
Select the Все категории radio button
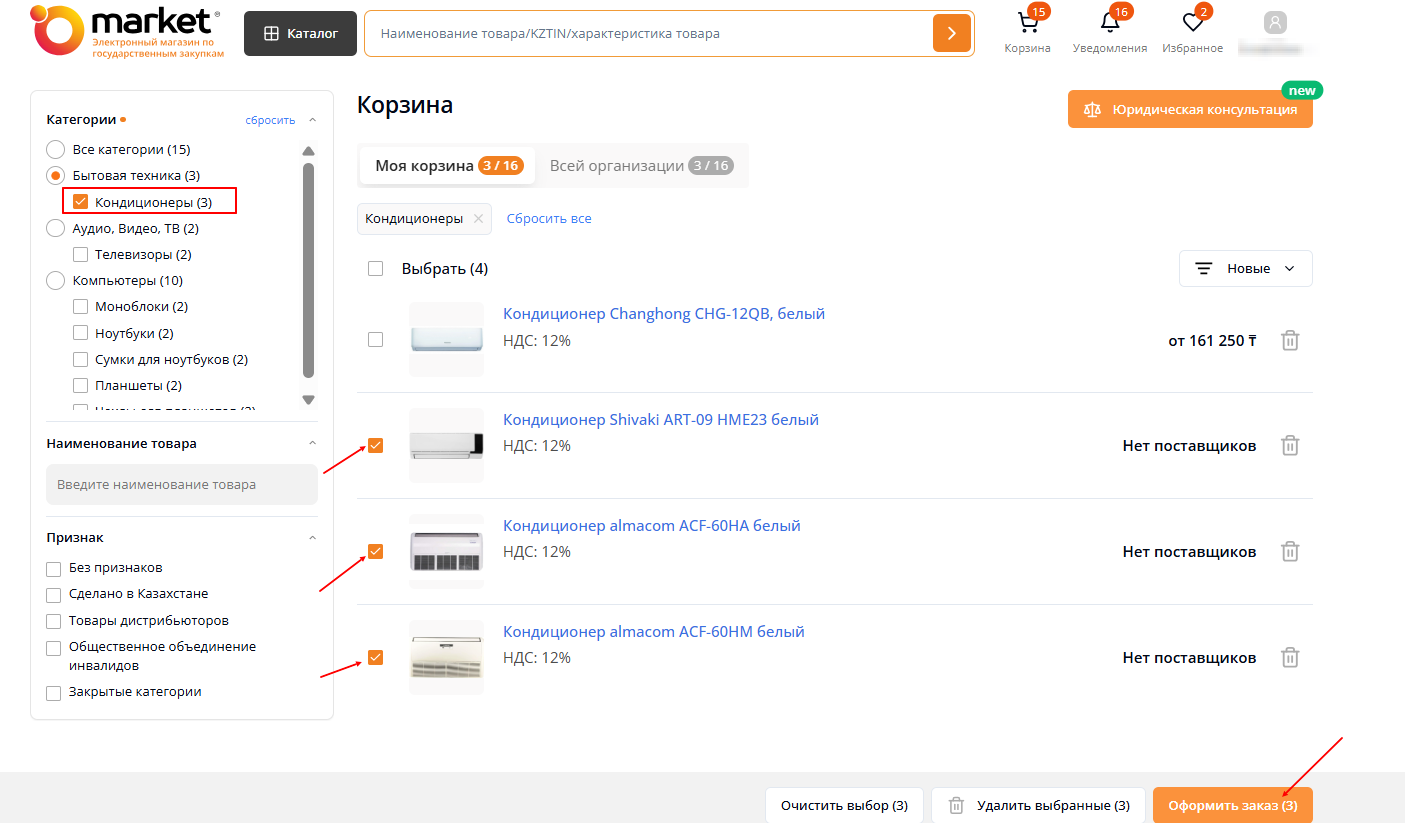coord(55,149)
